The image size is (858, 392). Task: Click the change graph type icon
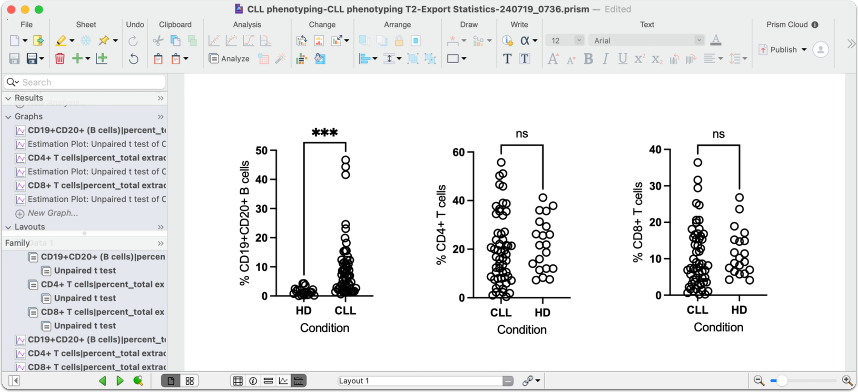click(x=302, y=41)
